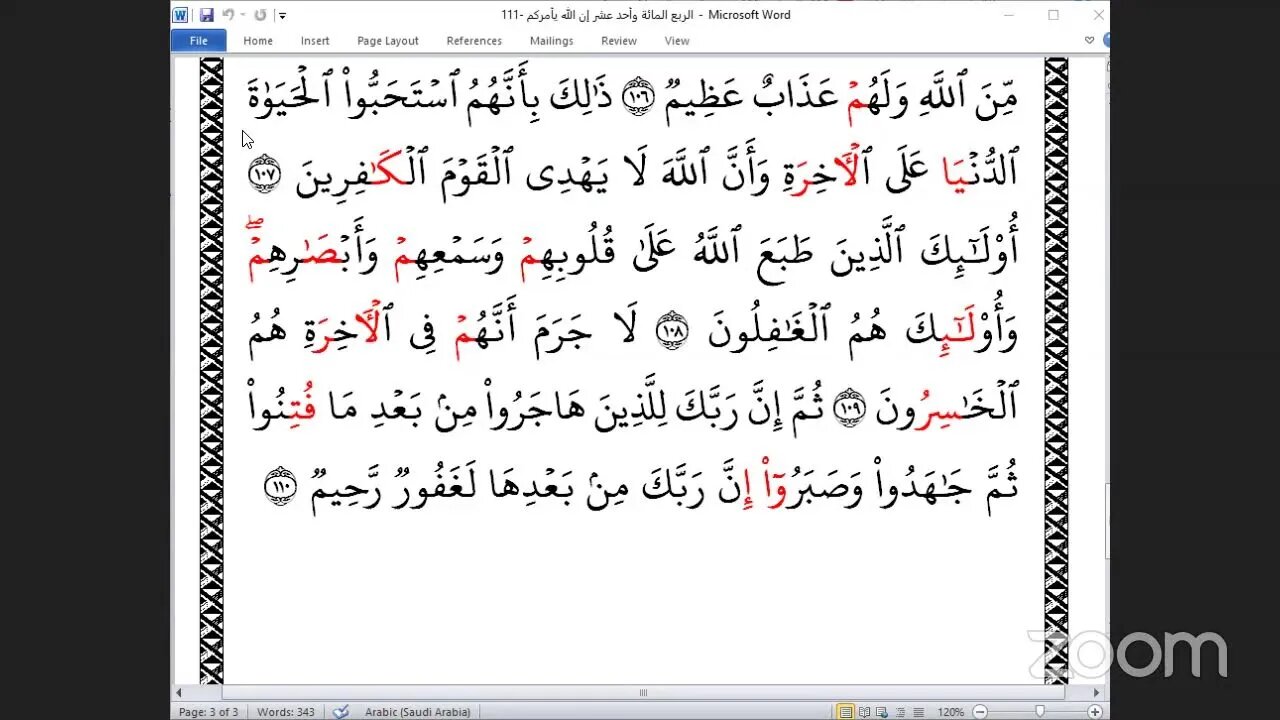The width and height of the screenshot is (1280, 720).
Task: Expand the minimized ribbon chevron
Action: tap(1089, 41)
